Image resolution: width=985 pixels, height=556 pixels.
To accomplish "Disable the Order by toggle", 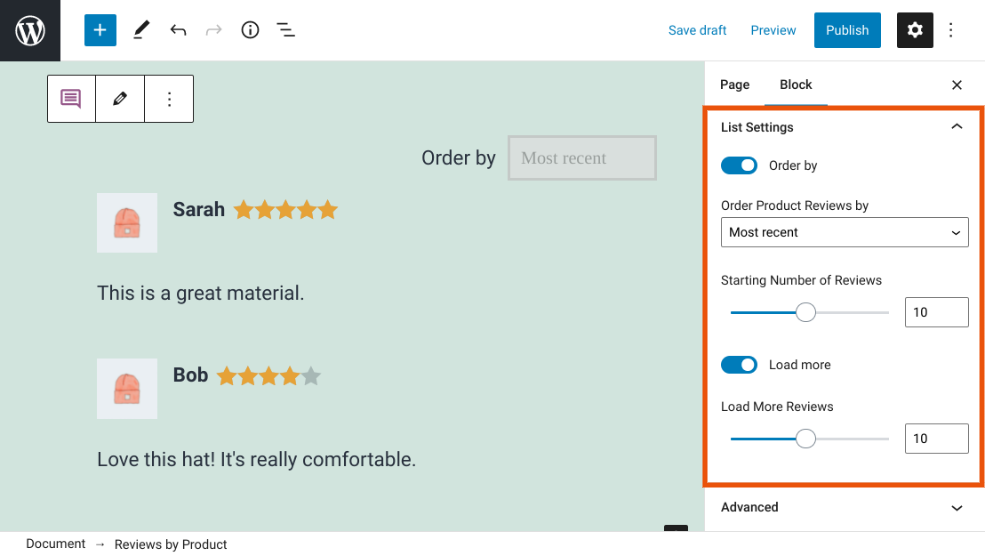I will pos(739,166).
